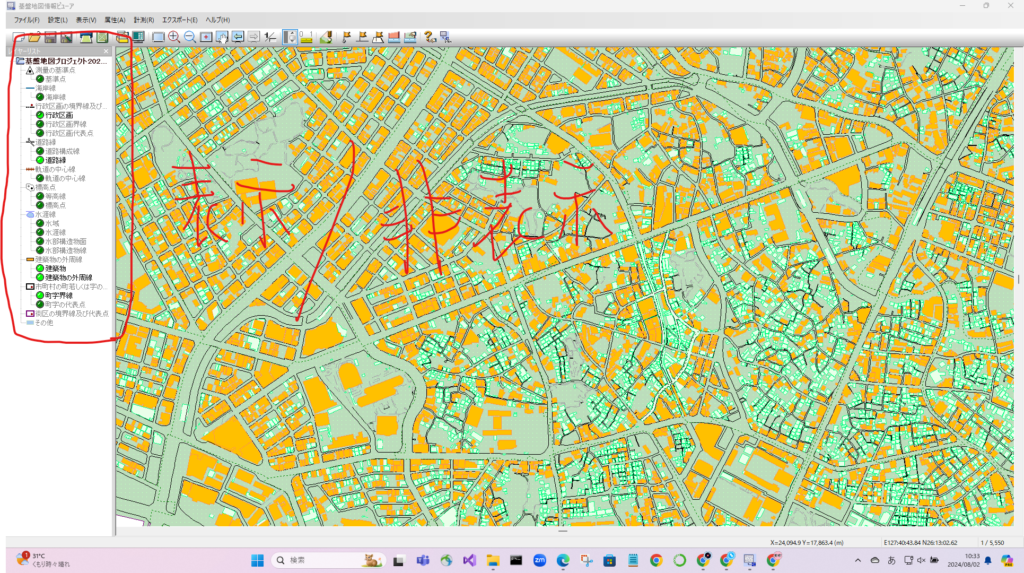Image resolution: width=1024 pixels, height=573 pixels.
Task: Click the previous view arrow icon
Action: click(x=238, y=38)
